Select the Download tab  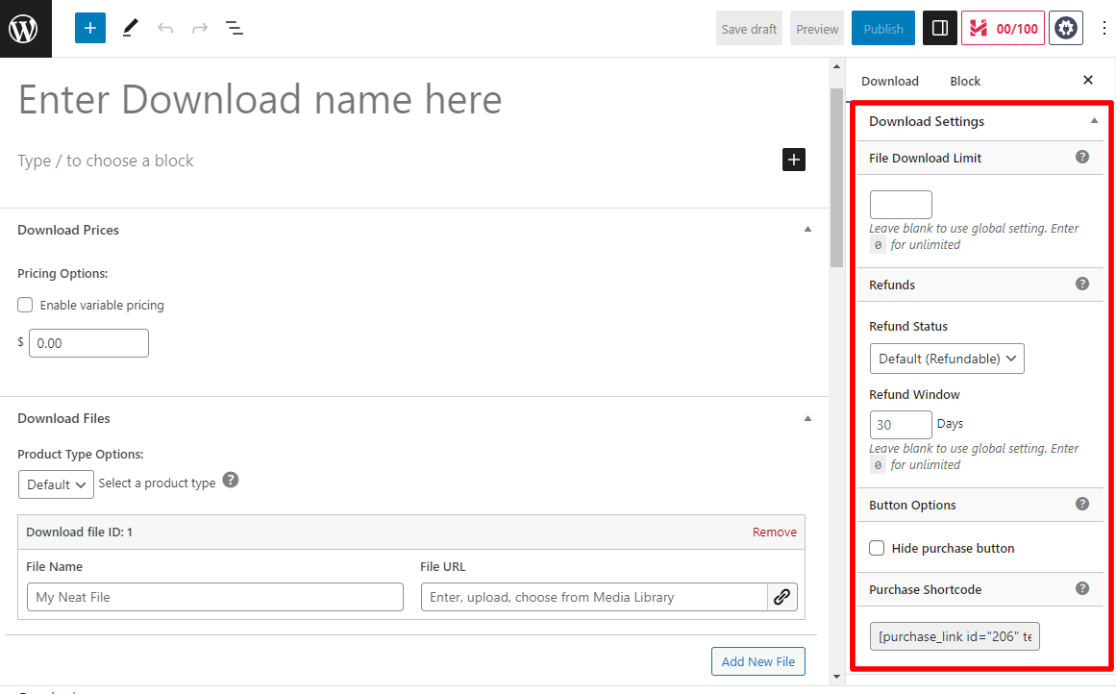pyautogui.click(x=889, y=80)
